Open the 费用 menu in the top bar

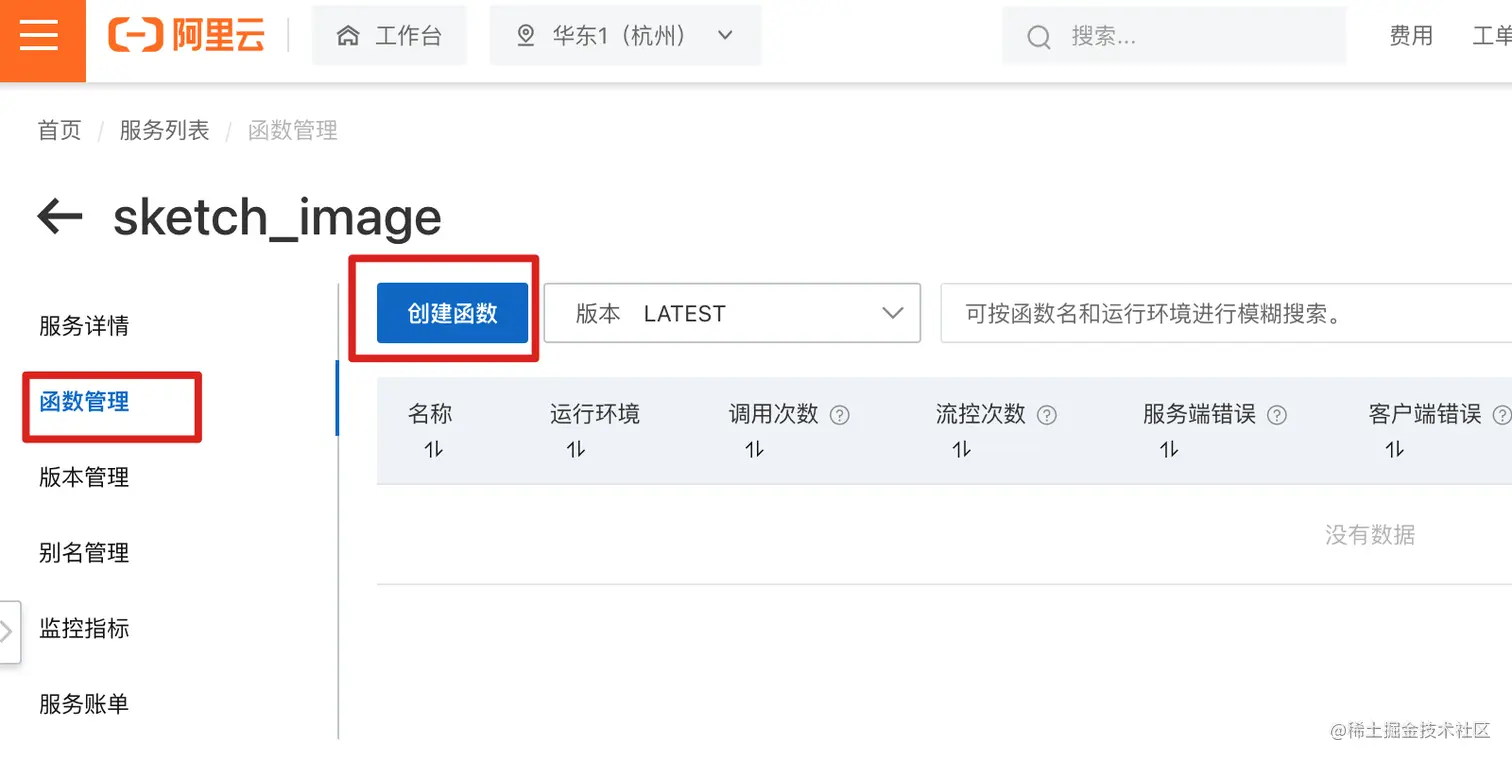1411,36
